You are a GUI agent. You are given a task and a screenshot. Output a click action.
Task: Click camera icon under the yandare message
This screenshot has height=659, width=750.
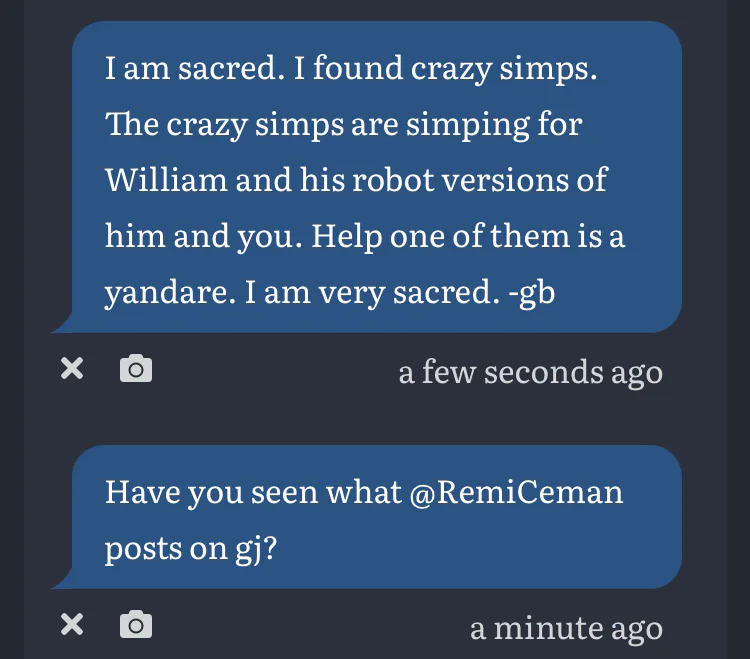(x=135, y=369)
